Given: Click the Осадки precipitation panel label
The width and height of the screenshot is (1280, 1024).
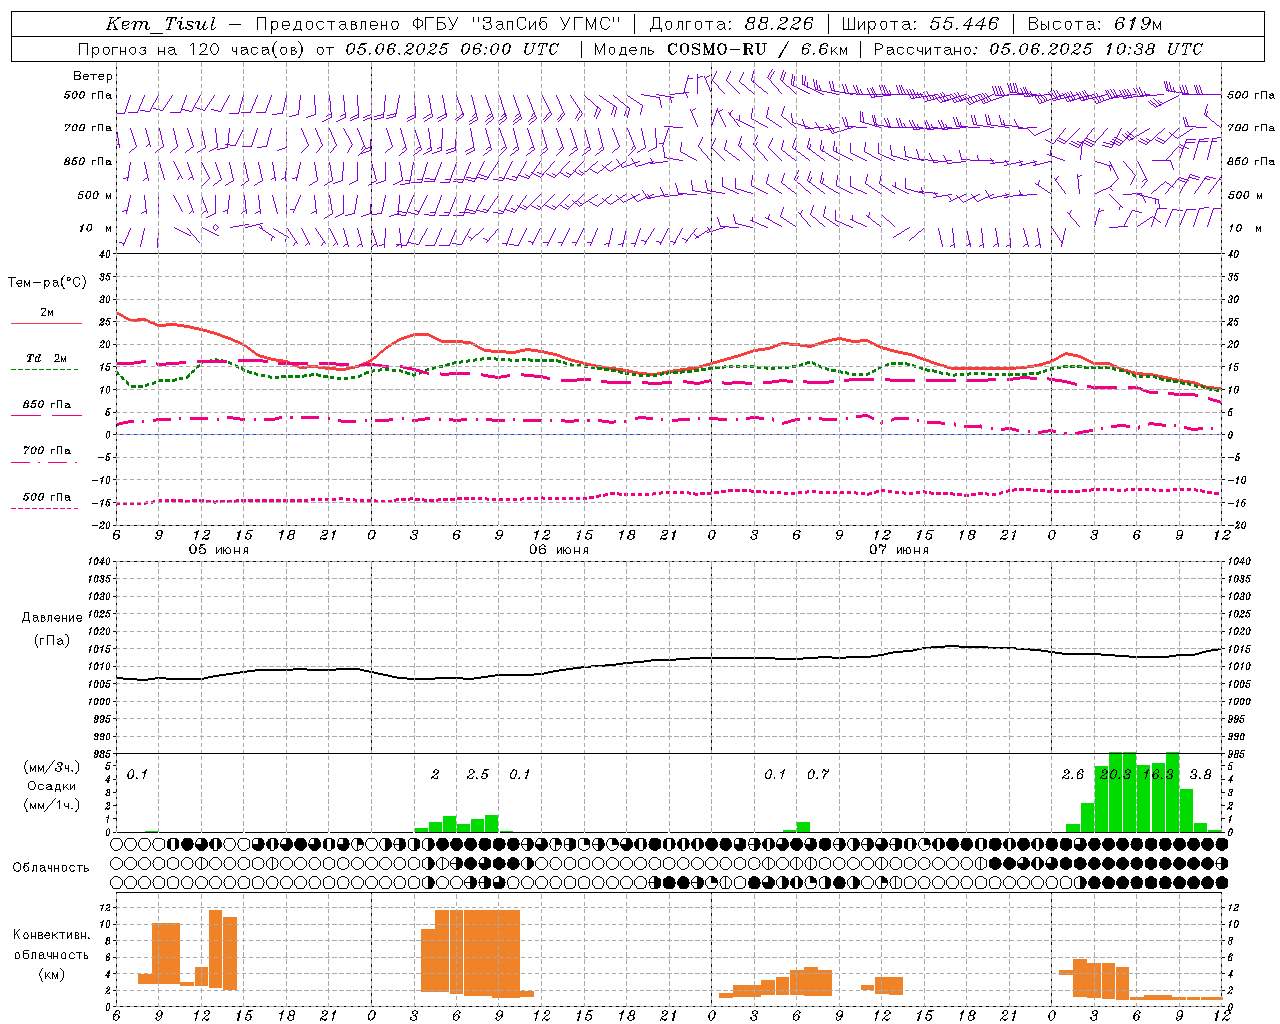Looking at the screenshot, I should tap(52, 786).
